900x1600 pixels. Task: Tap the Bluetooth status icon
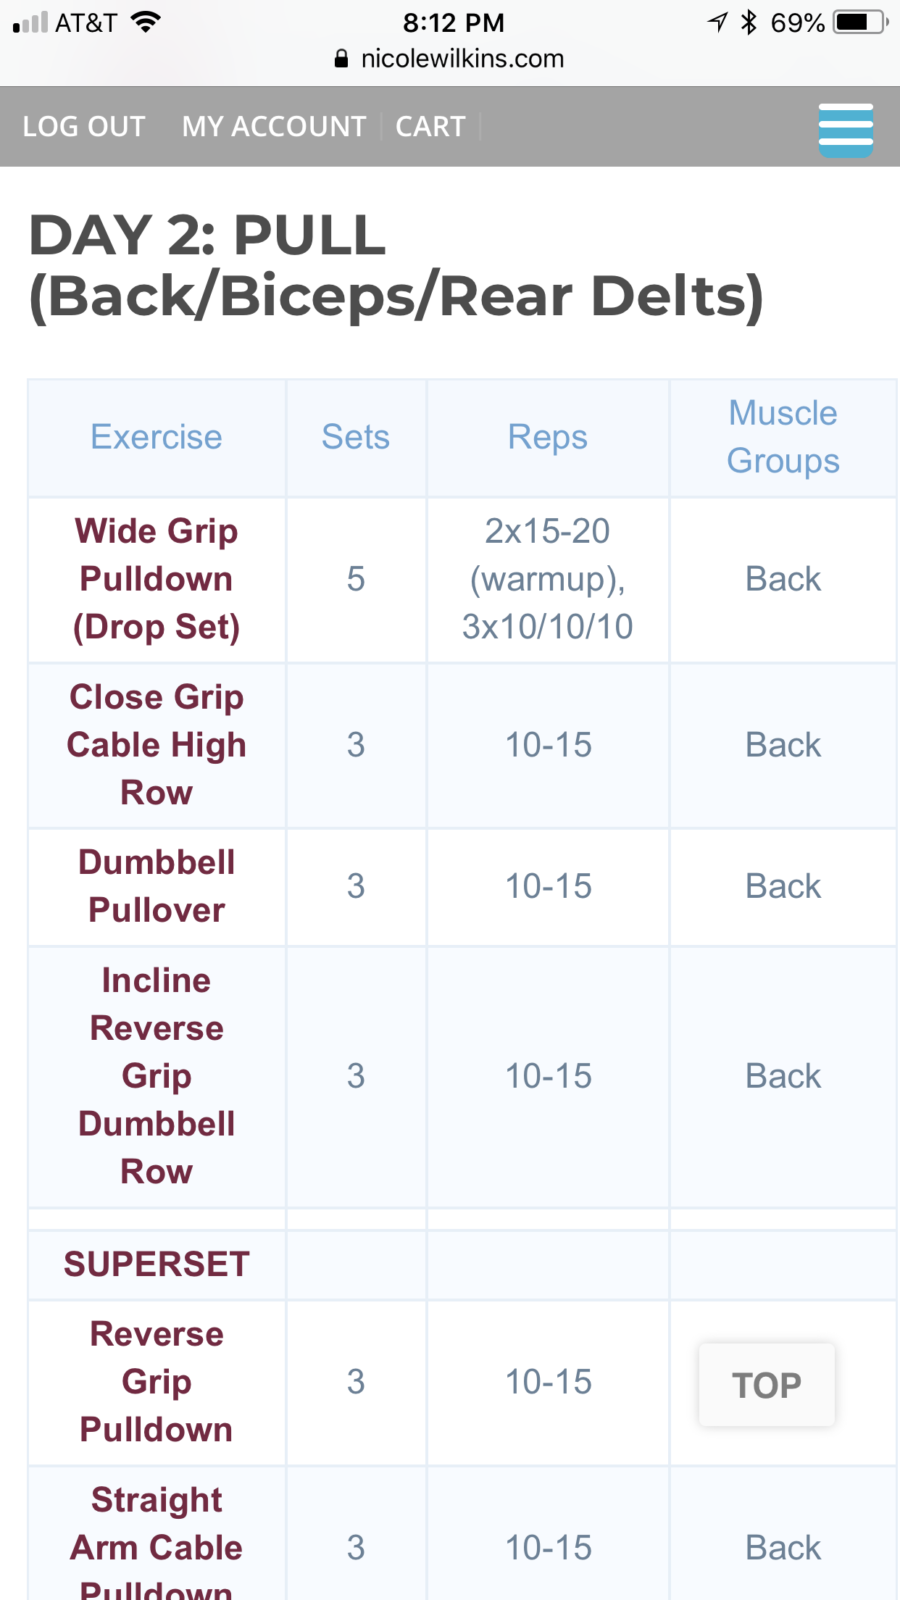point(748,22)
